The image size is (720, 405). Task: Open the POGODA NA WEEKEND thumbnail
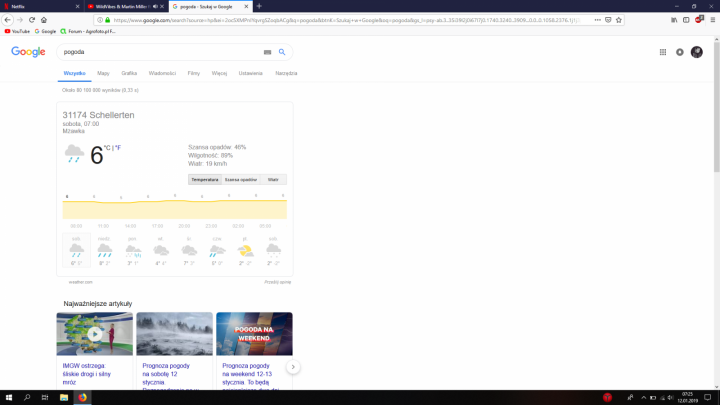[254, 334]
